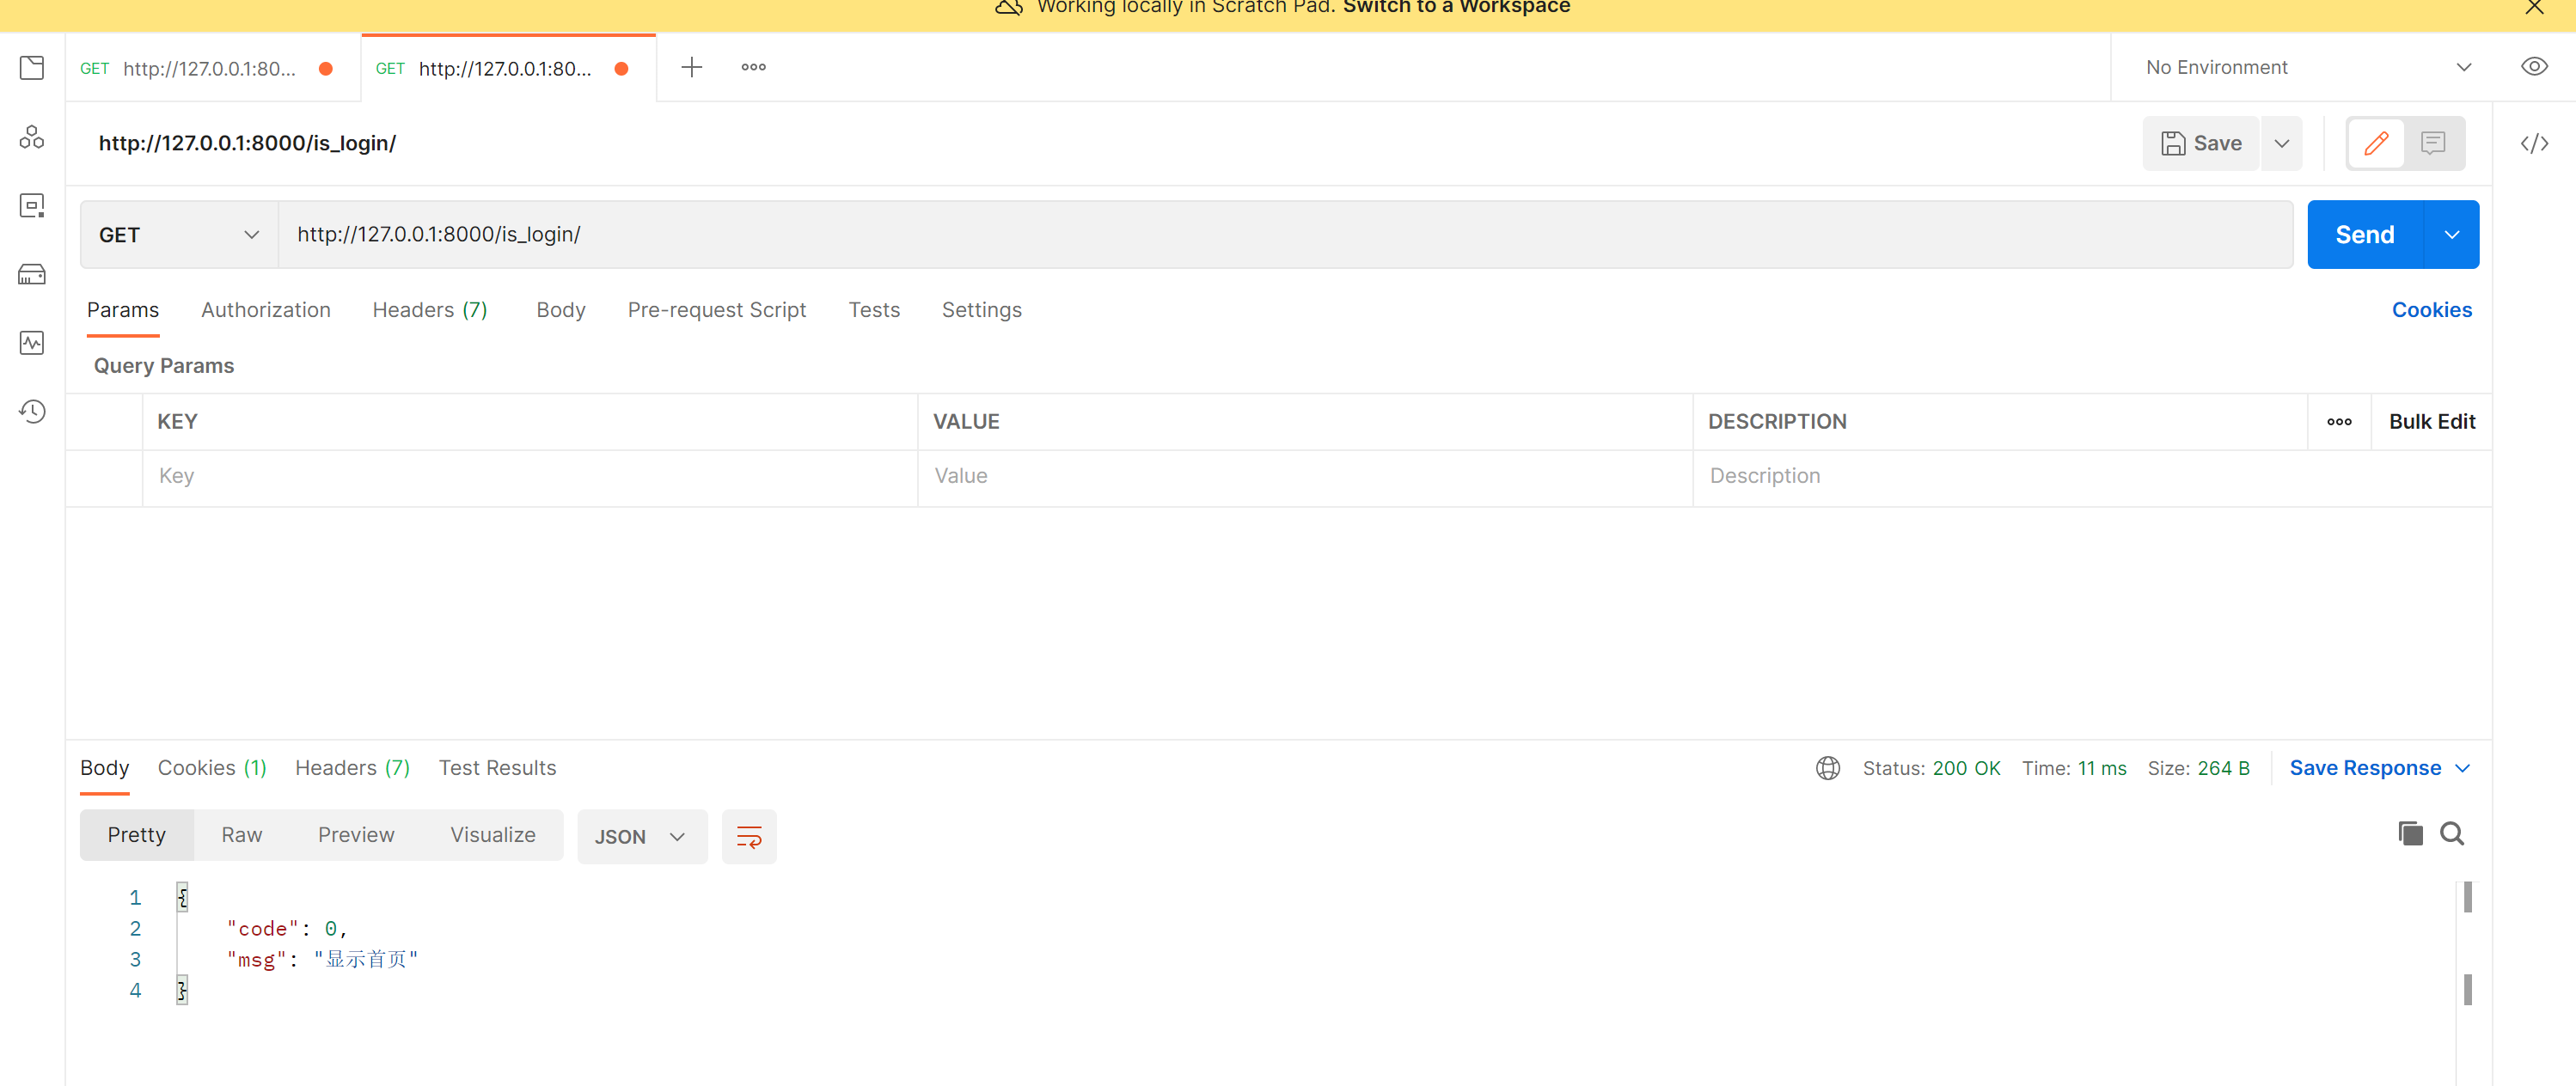This screenshot has width=2576, height=1086.
Task: Open the No Environment dropdown
Action: point(2307,67)
